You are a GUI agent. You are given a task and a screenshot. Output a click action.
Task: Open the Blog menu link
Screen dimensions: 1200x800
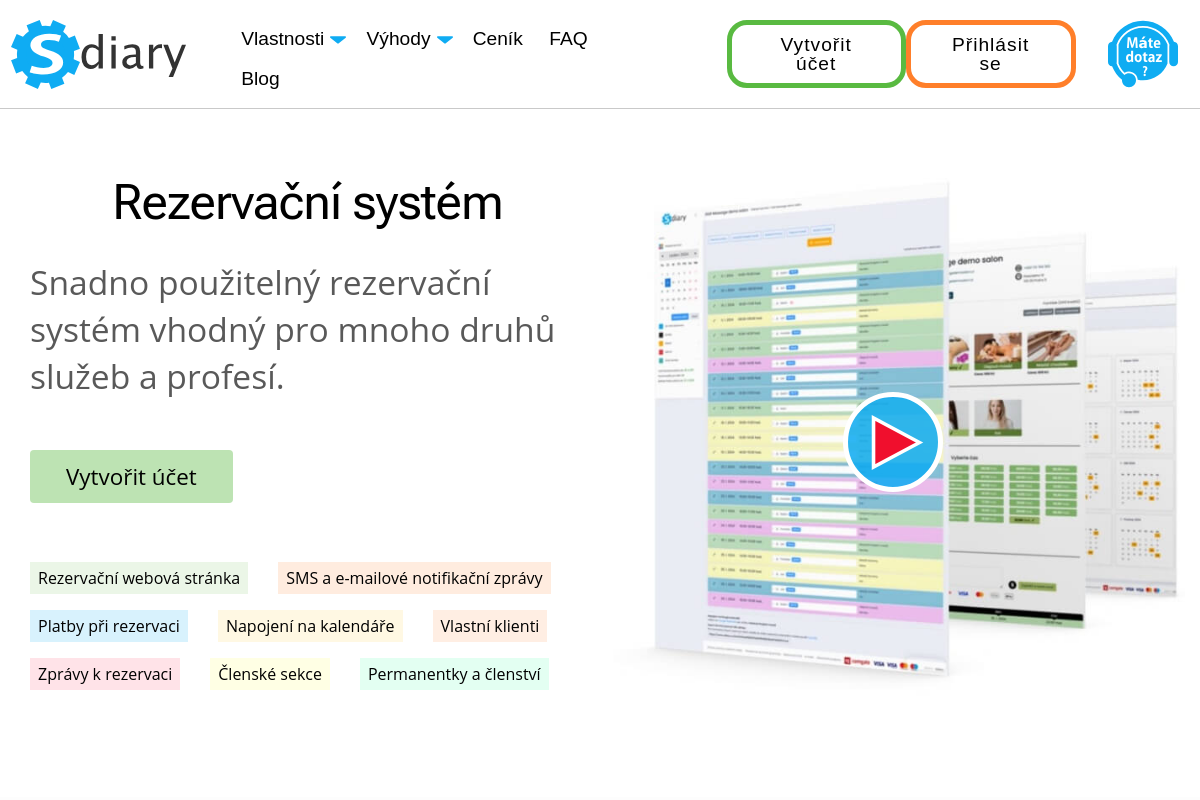point(260,79)
